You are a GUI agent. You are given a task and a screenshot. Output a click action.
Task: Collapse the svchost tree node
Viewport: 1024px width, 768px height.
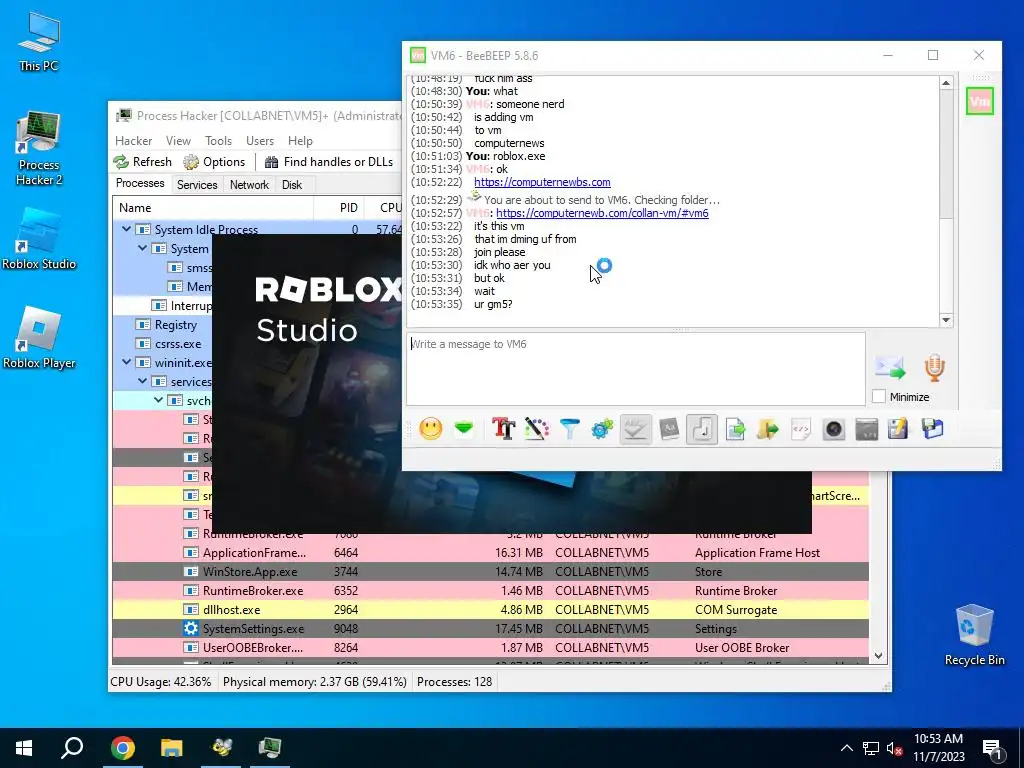159,400
